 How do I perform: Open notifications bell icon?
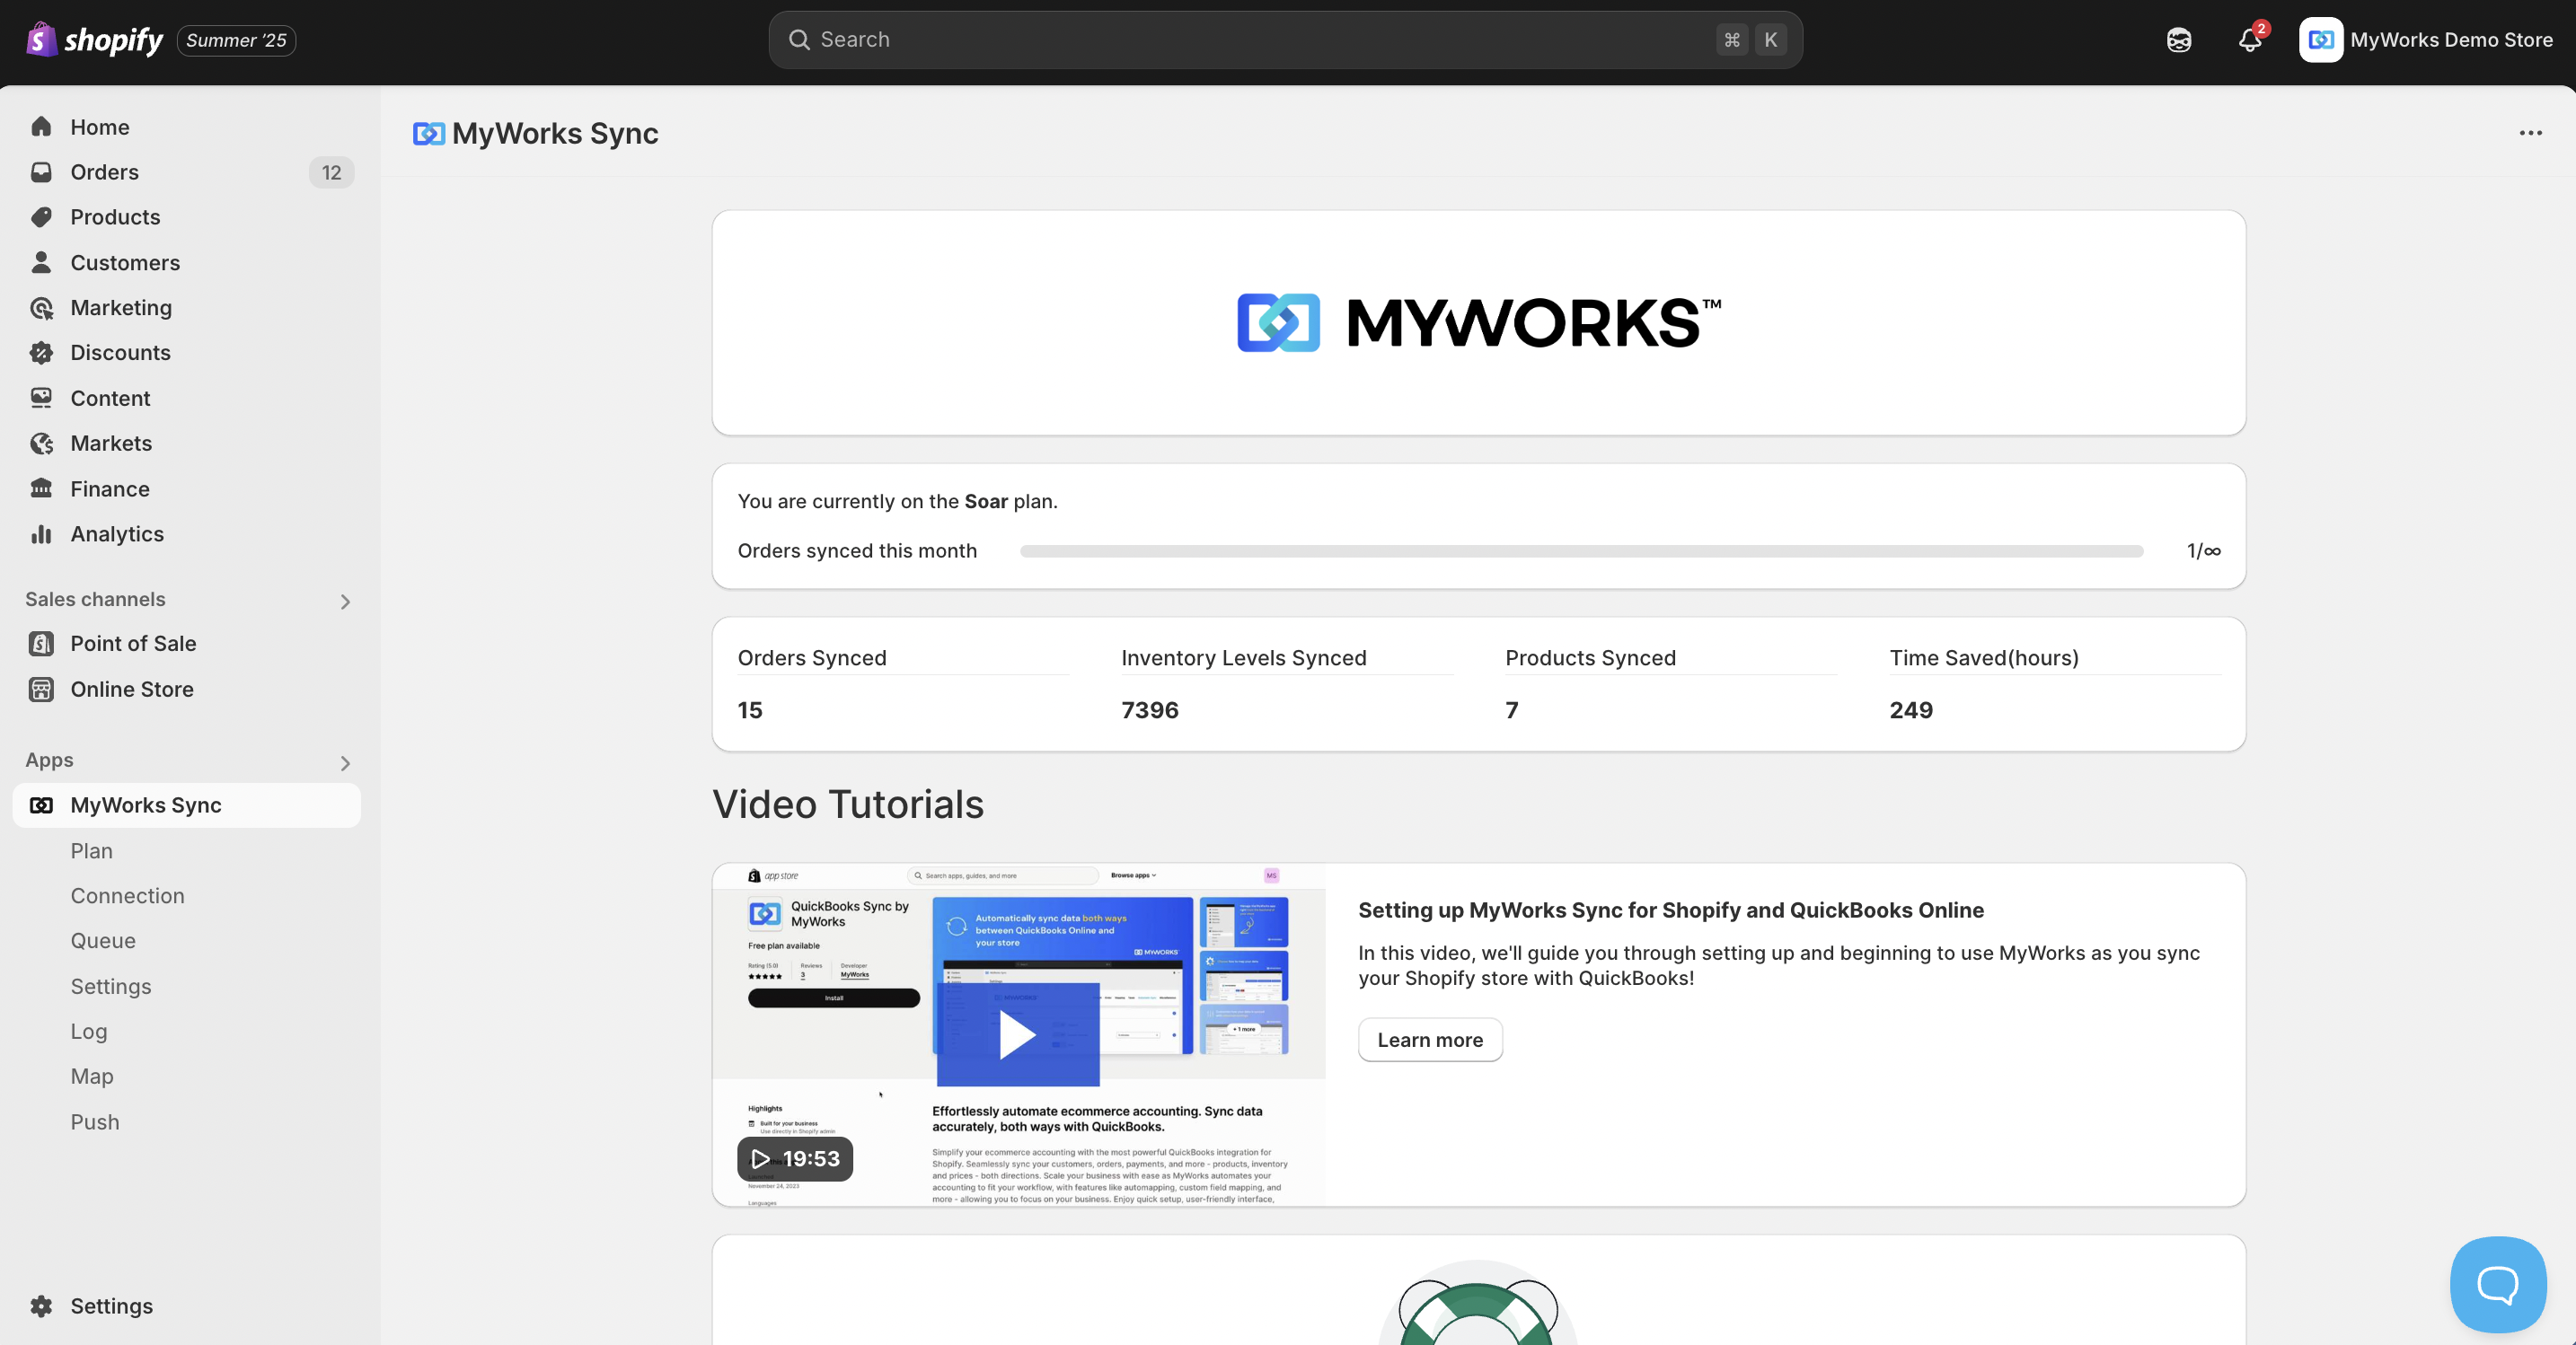click(x=2249, y=40)
